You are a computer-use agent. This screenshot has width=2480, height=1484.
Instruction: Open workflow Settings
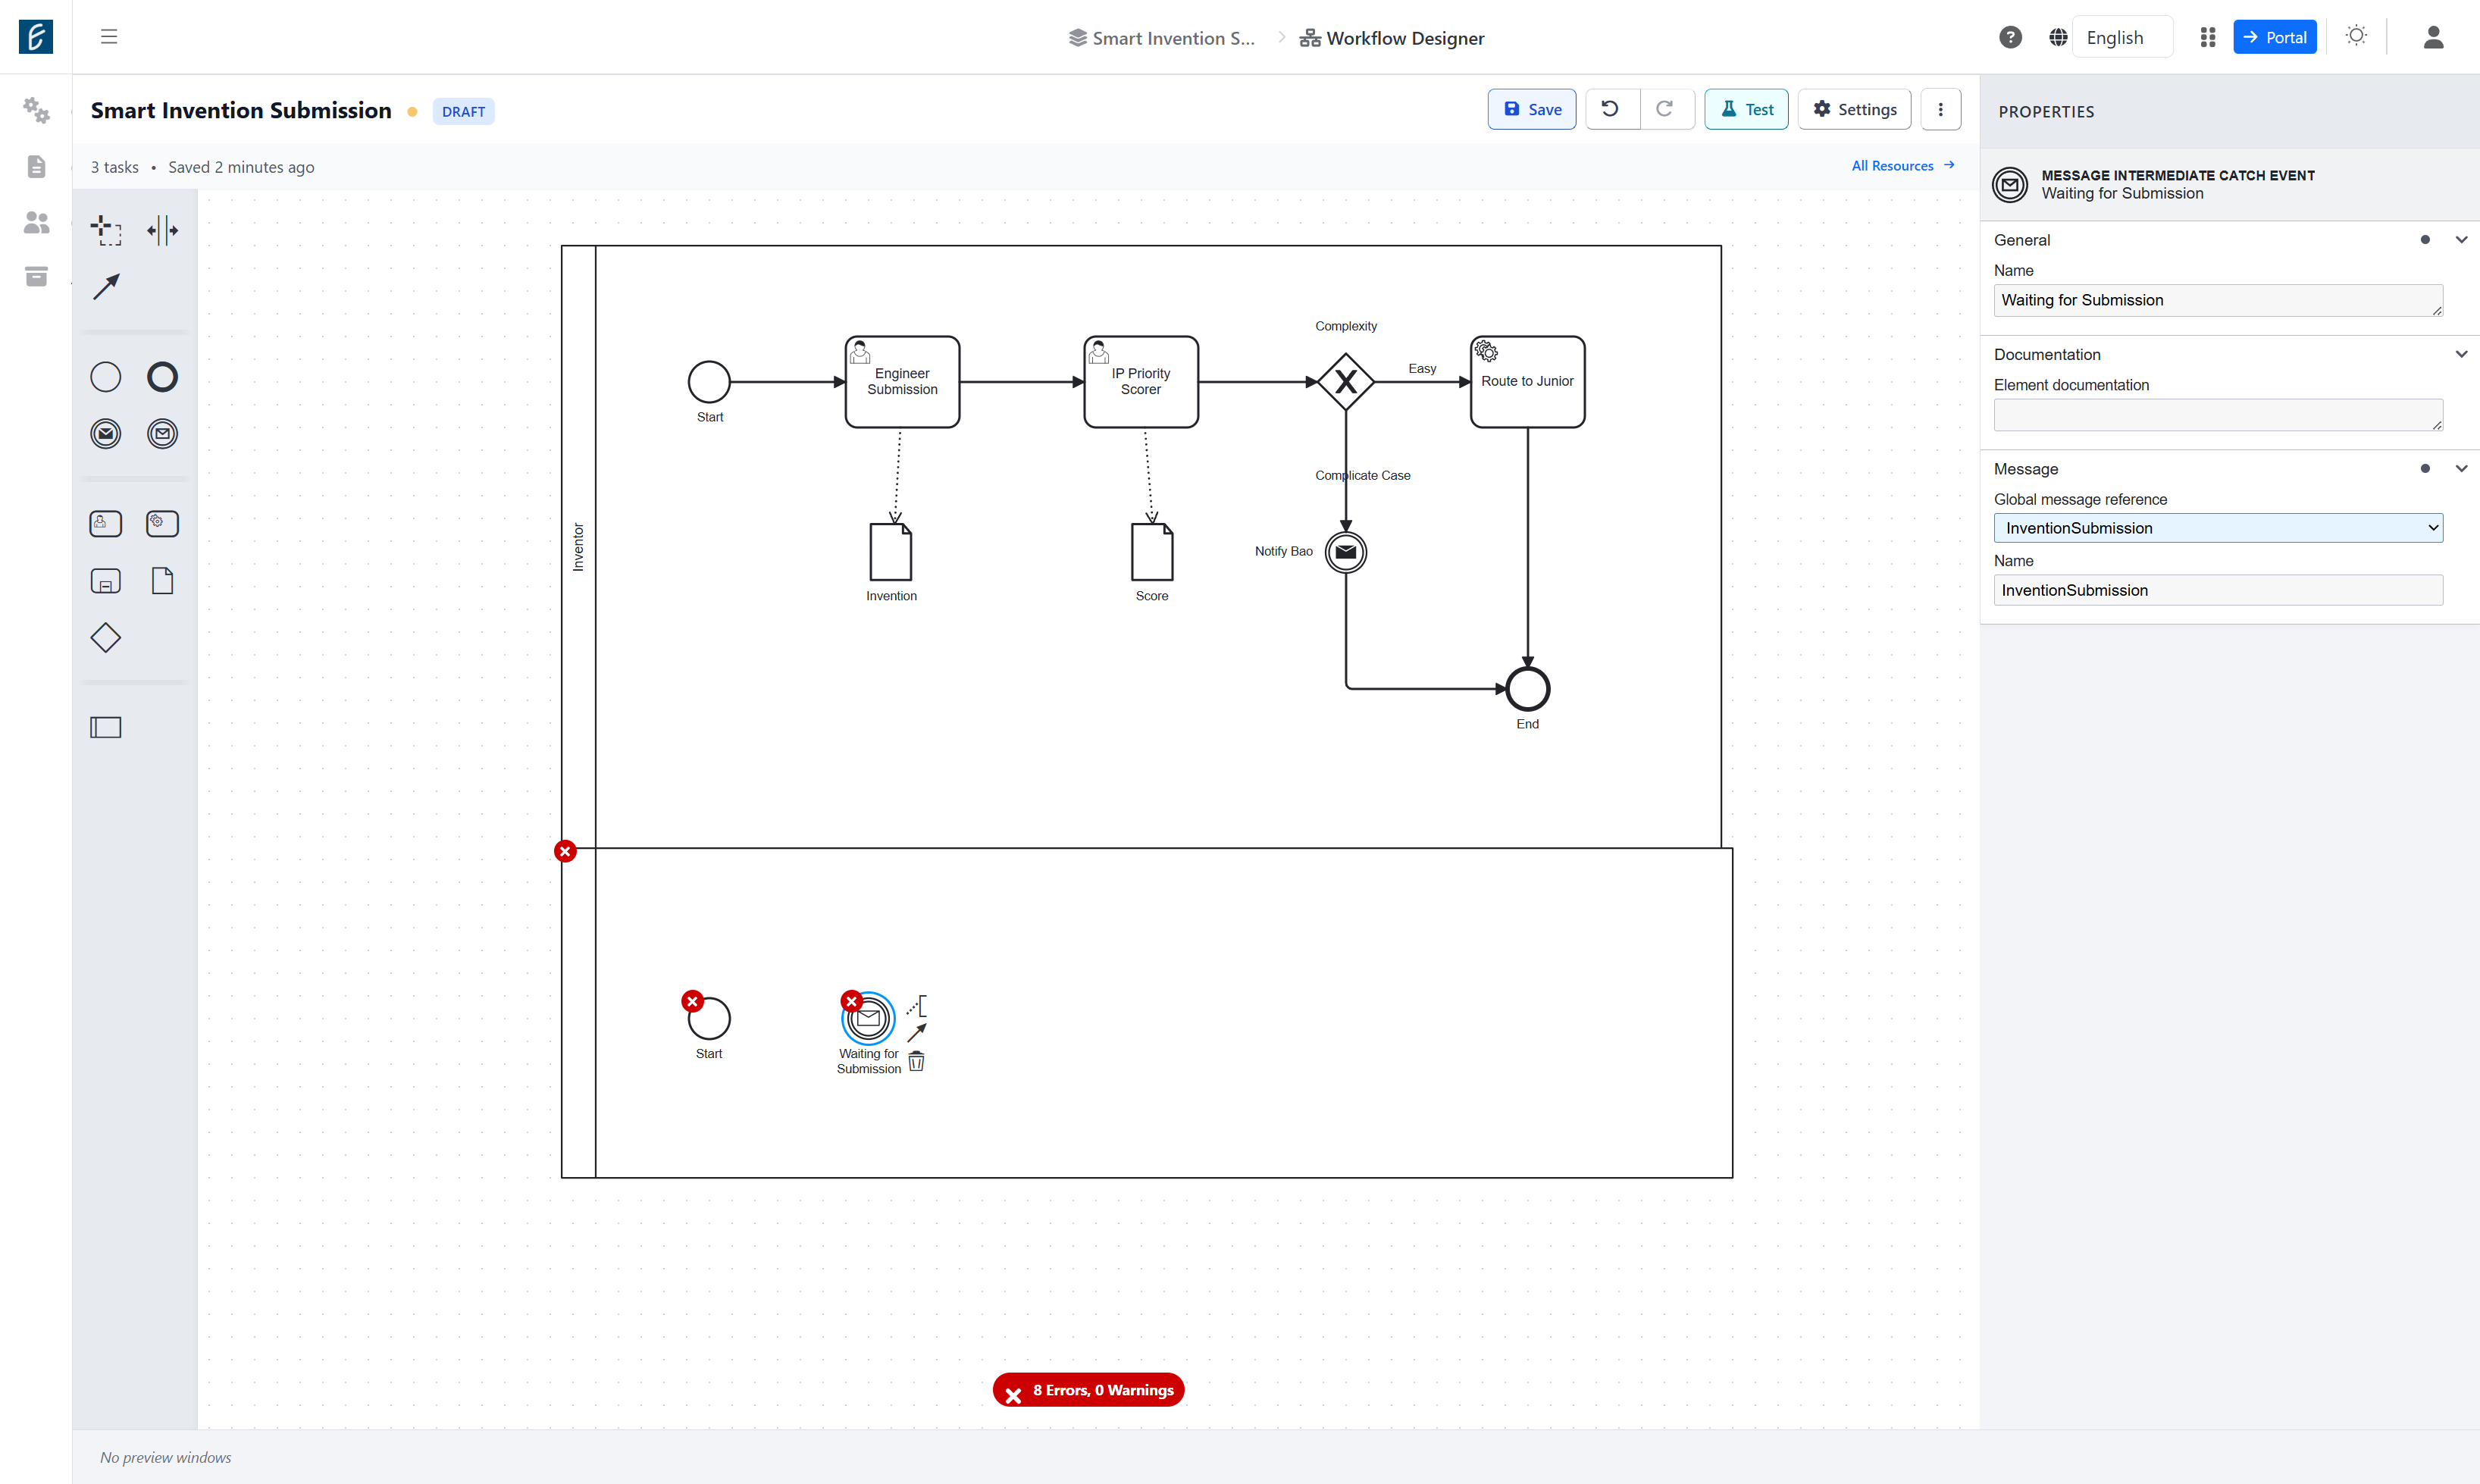[x=1854, y=110]
